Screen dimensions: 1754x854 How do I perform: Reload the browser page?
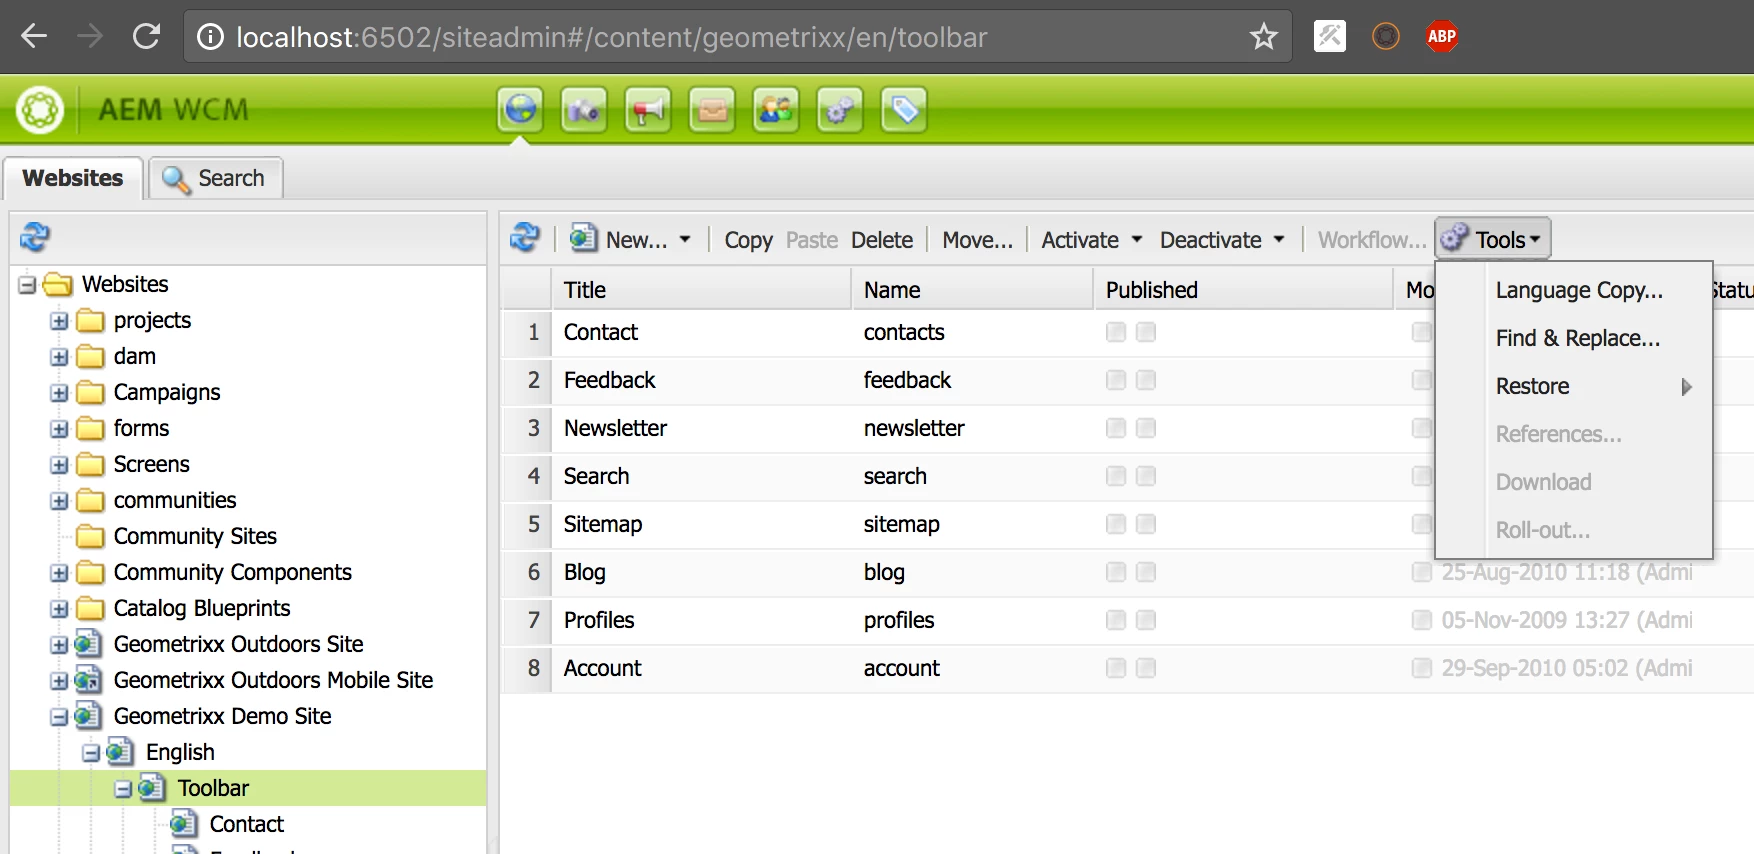click(x=147, y=37)
